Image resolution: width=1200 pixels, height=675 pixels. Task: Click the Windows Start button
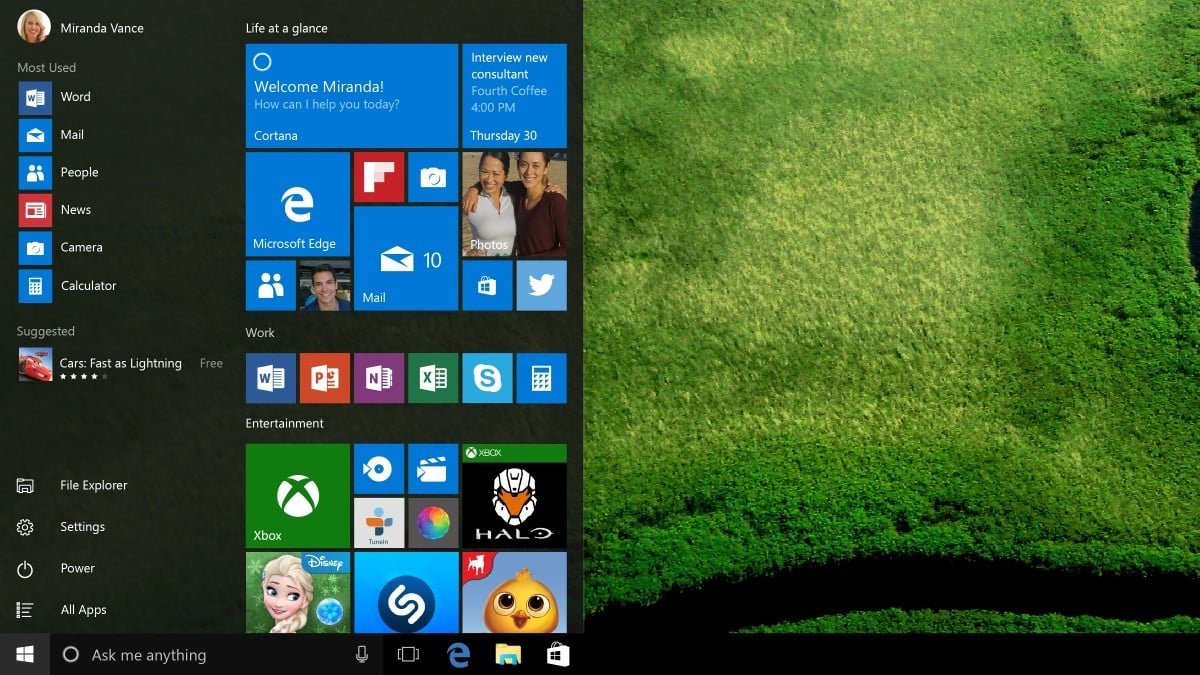pos(25,654)
